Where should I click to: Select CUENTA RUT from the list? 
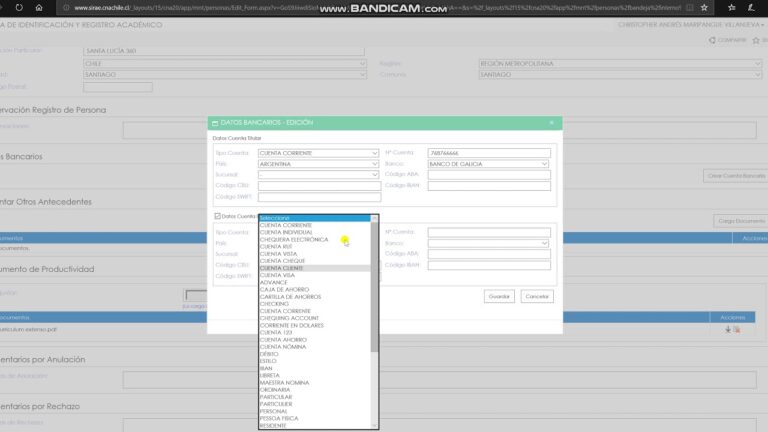pyautogui.click(x=314, y=247)
